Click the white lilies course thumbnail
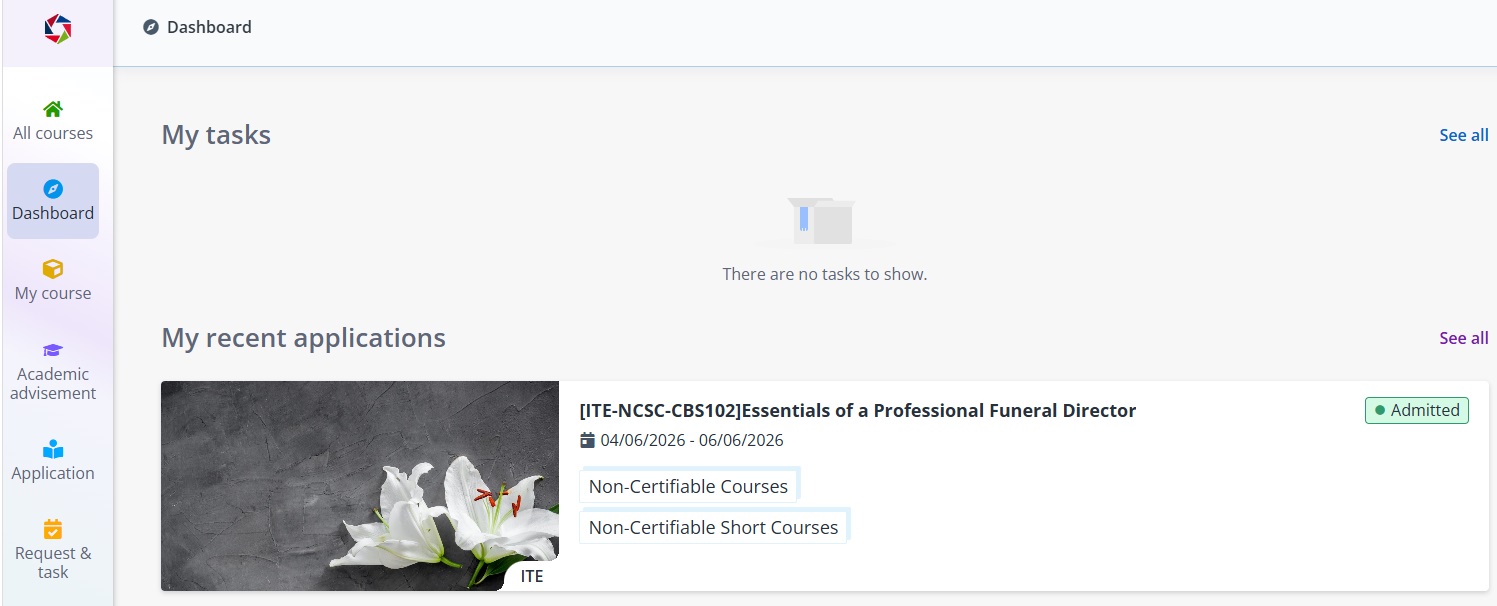 click(x=360, y=485)
